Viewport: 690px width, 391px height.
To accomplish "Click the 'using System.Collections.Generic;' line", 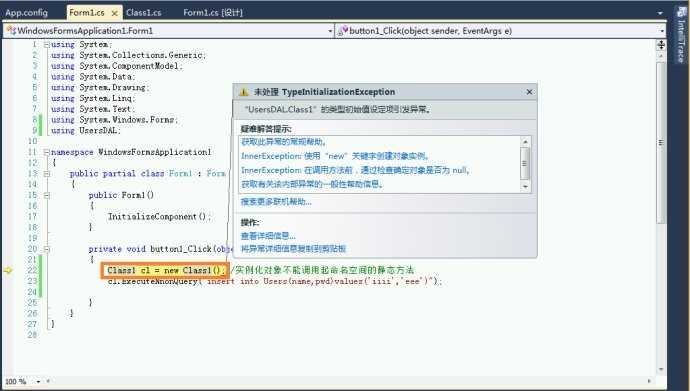I will coord(128,55).
